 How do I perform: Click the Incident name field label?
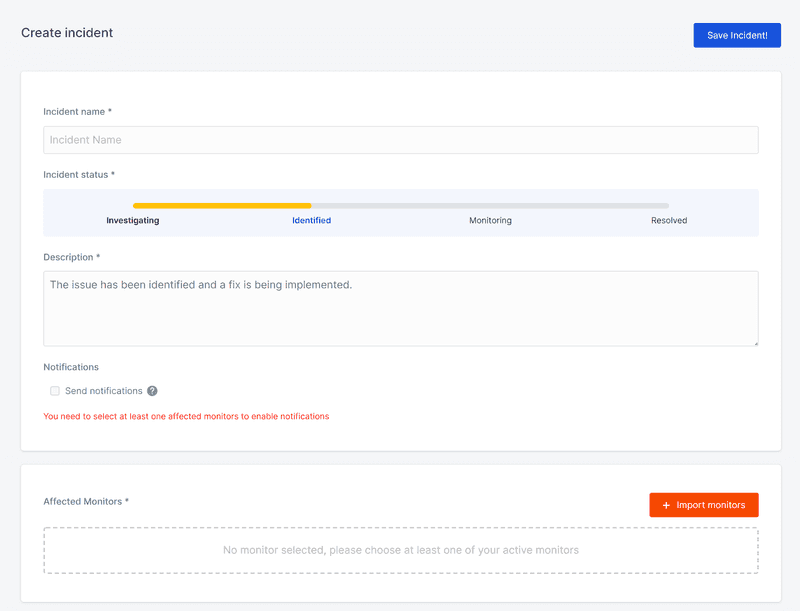77,111
